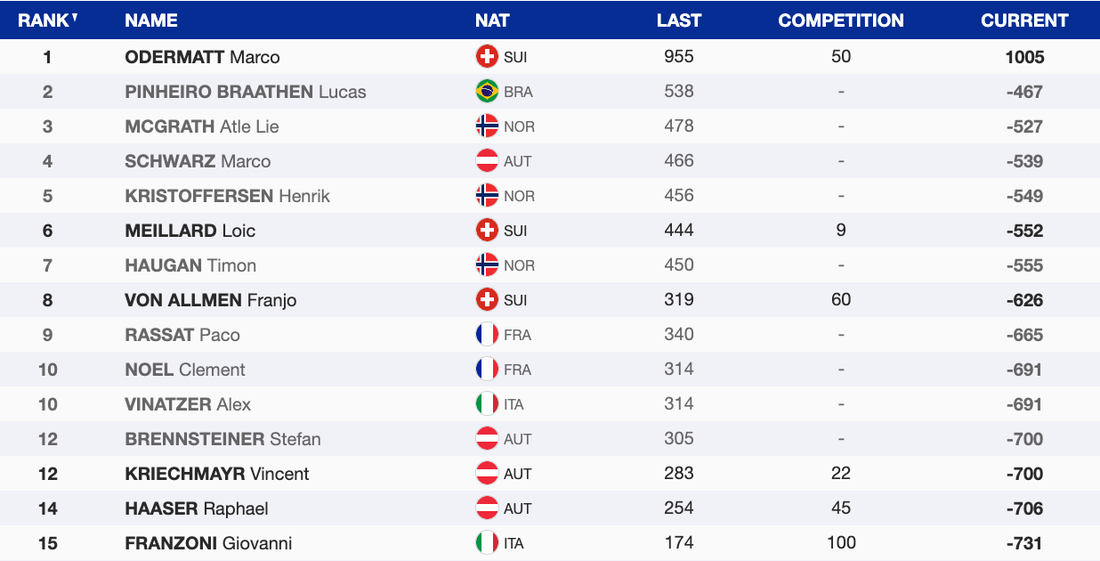Click the French flag in Rassat's row

487,335
